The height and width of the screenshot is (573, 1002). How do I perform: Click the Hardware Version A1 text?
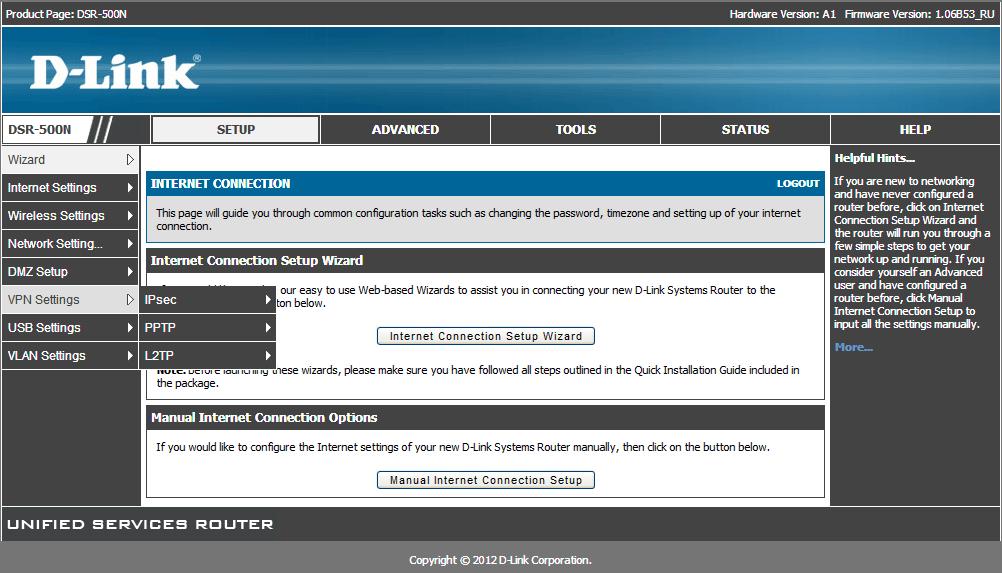(782, 13)
